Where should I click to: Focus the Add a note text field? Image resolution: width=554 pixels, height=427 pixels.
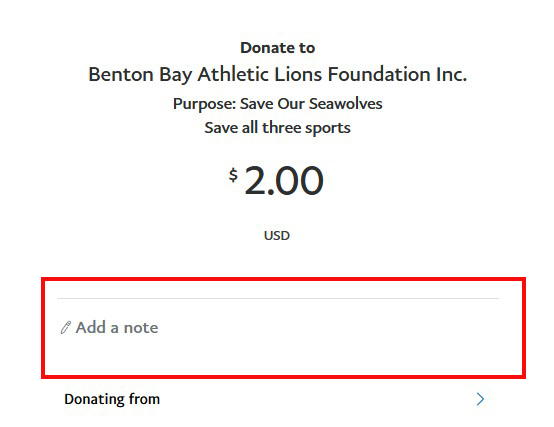278,327
